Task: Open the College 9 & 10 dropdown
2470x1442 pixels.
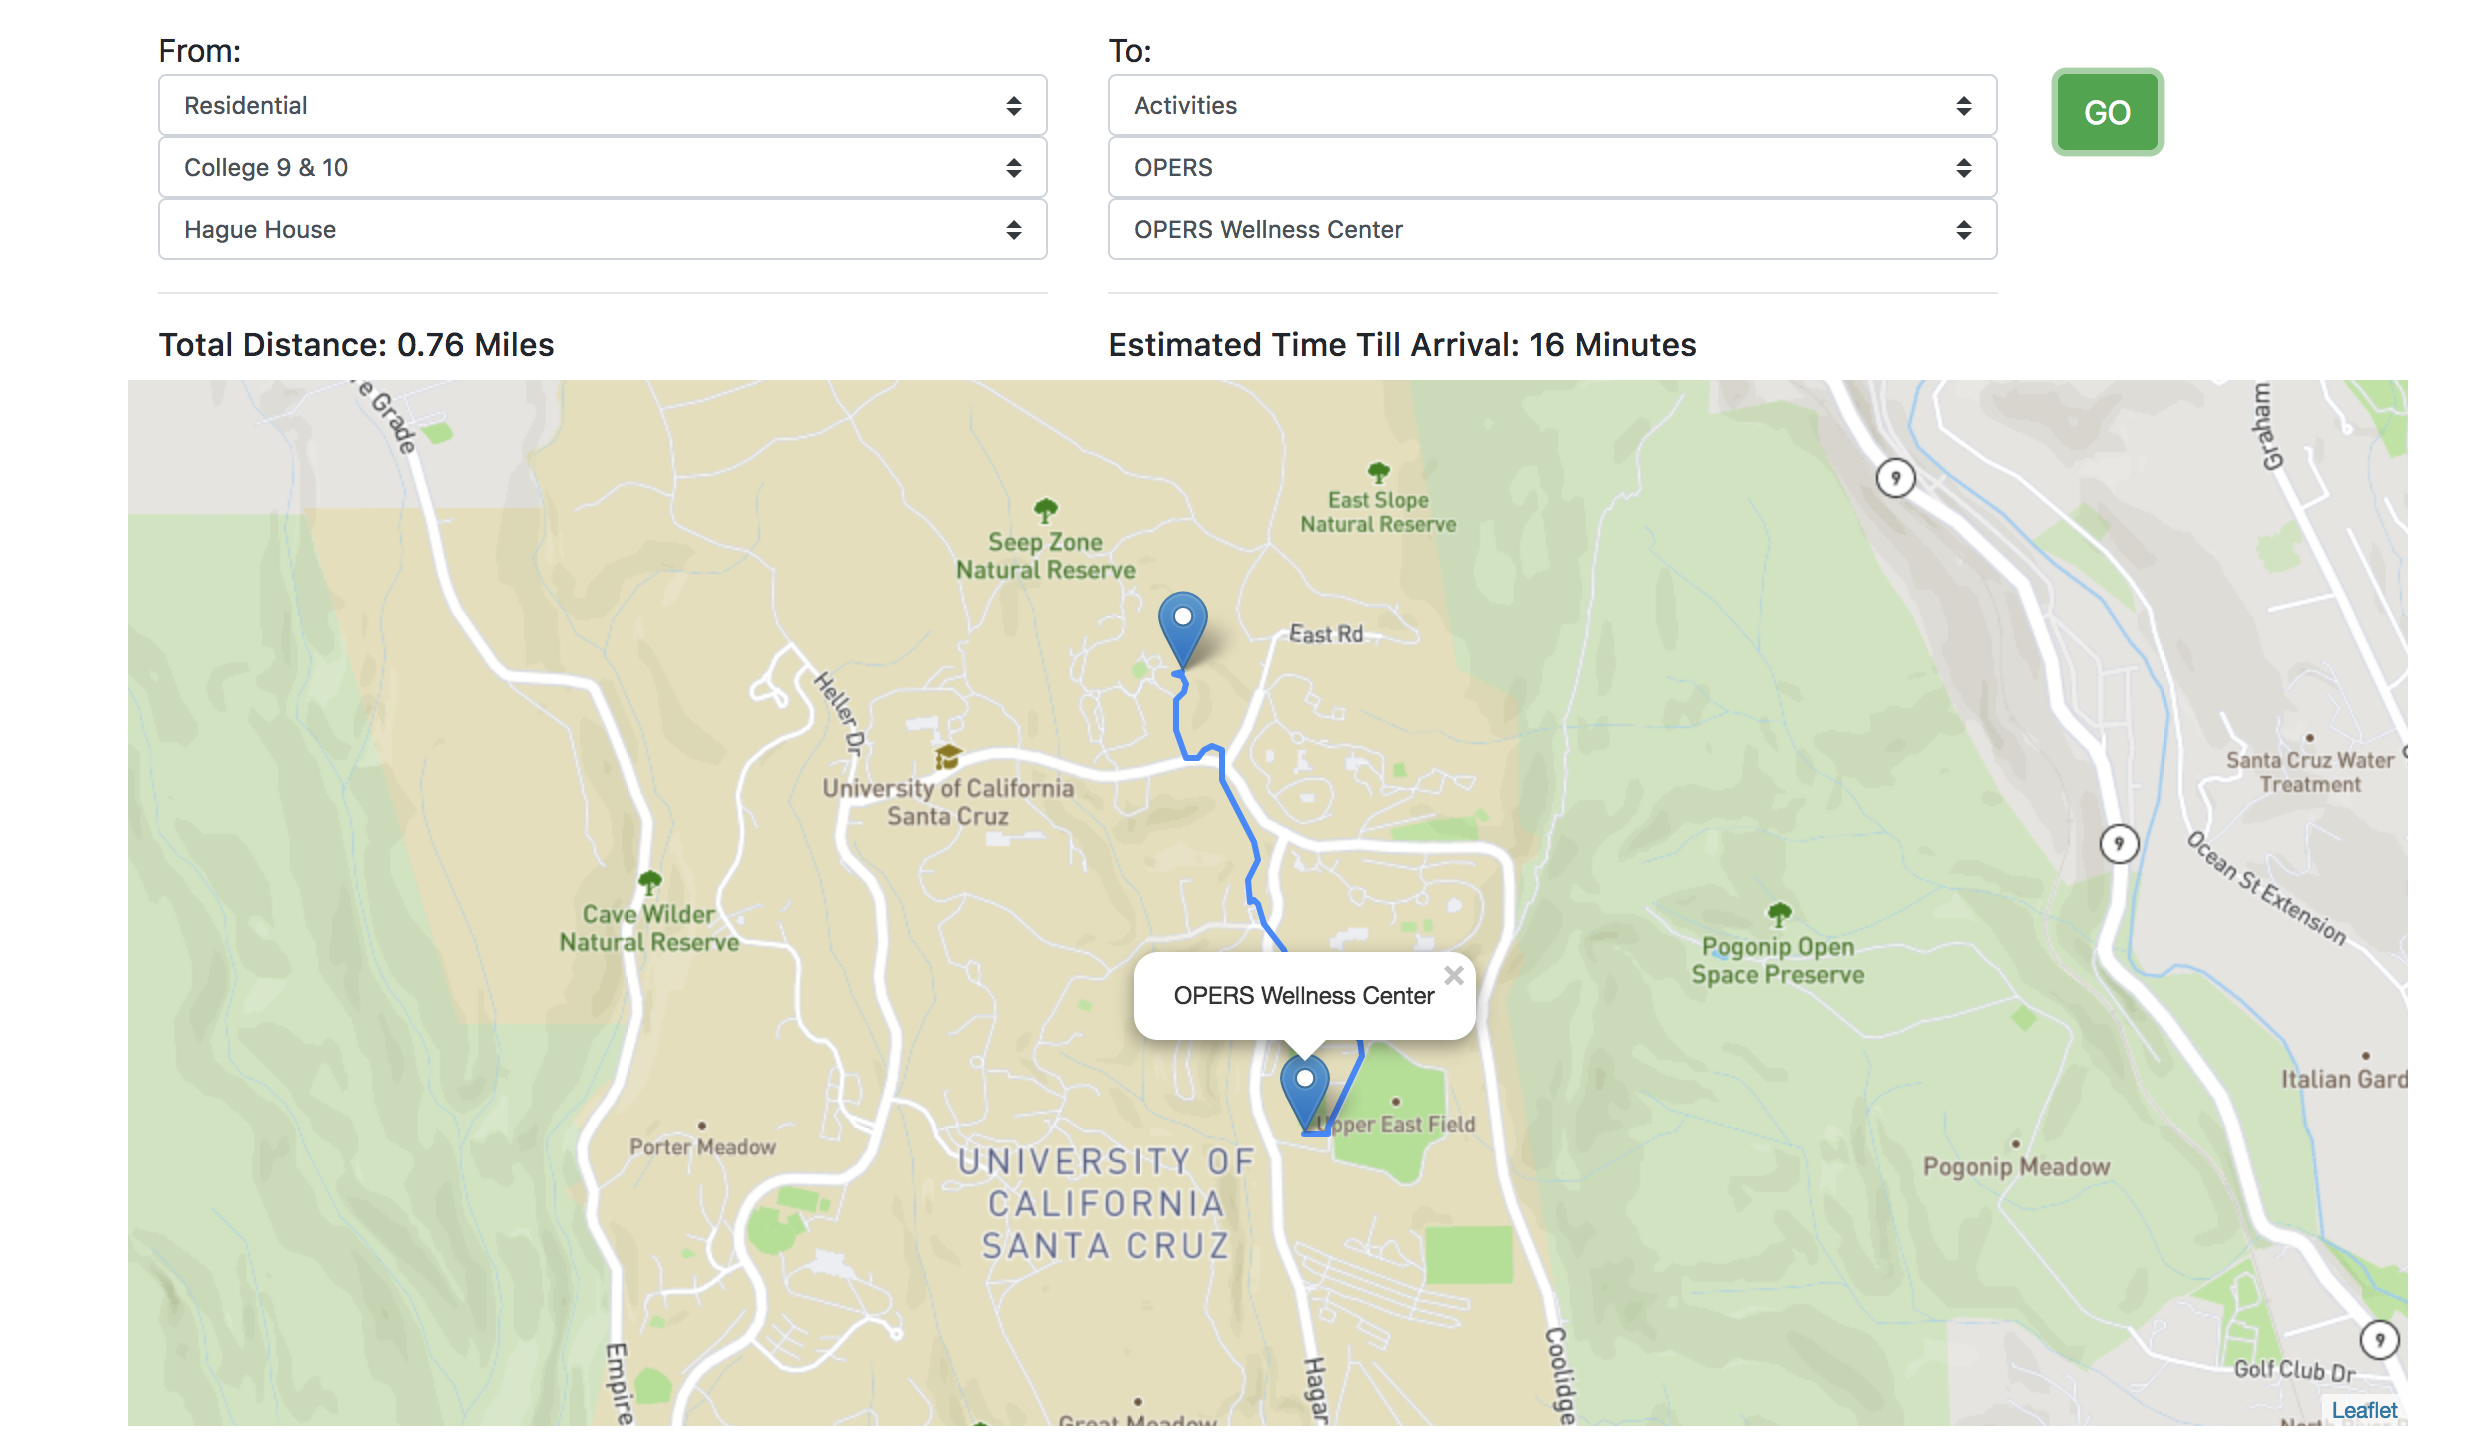Action: (x=602, y=167)
